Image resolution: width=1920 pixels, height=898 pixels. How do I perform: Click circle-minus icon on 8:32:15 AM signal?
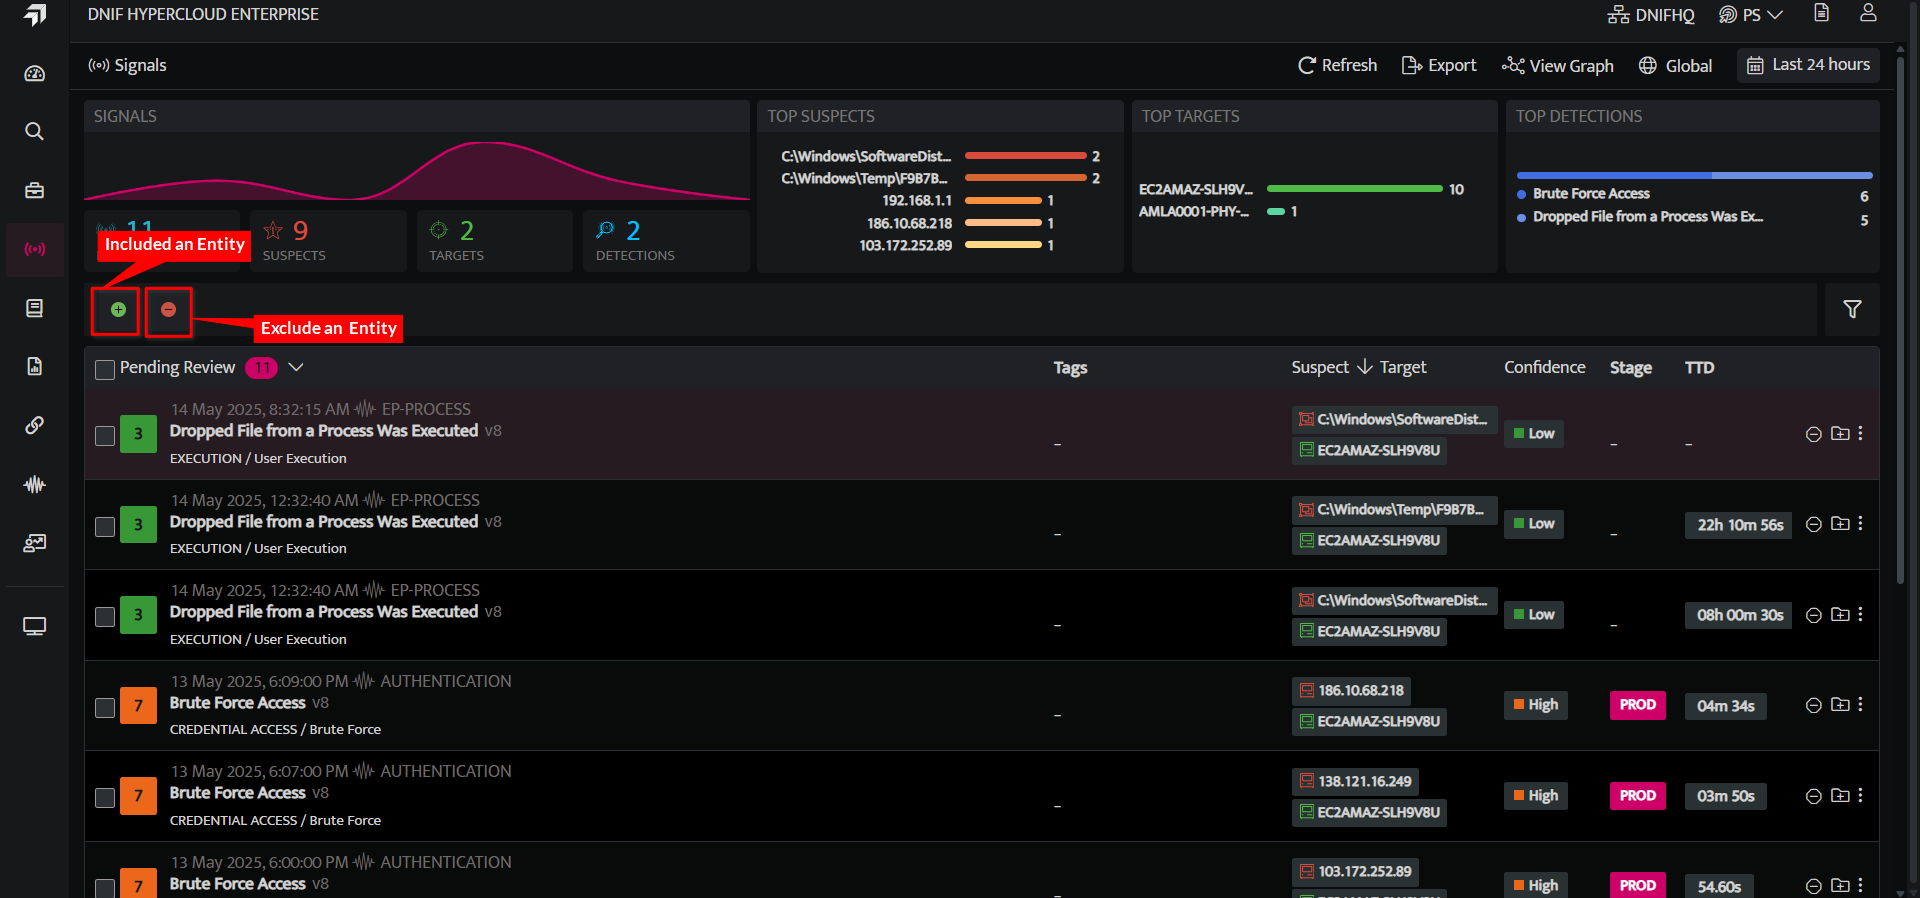[1813, 434]
